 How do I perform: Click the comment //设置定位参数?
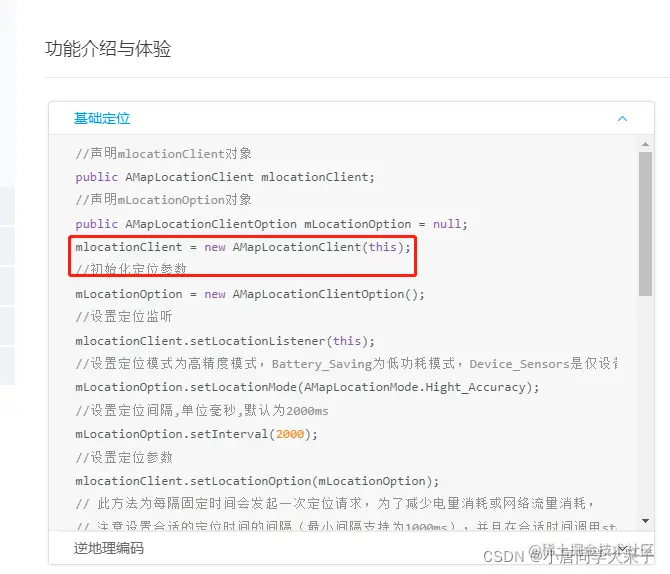(x=124, y=458)
